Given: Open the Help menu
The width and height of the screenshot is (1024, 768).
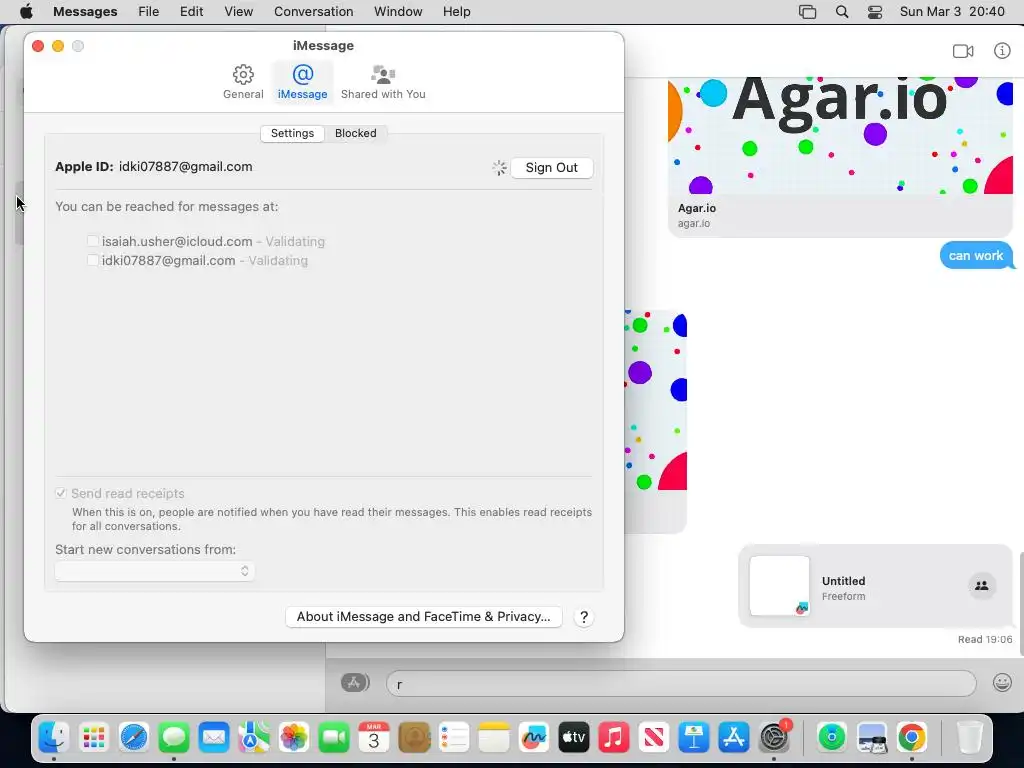Looking at the screenshot, I should click(x=456, y=12).
